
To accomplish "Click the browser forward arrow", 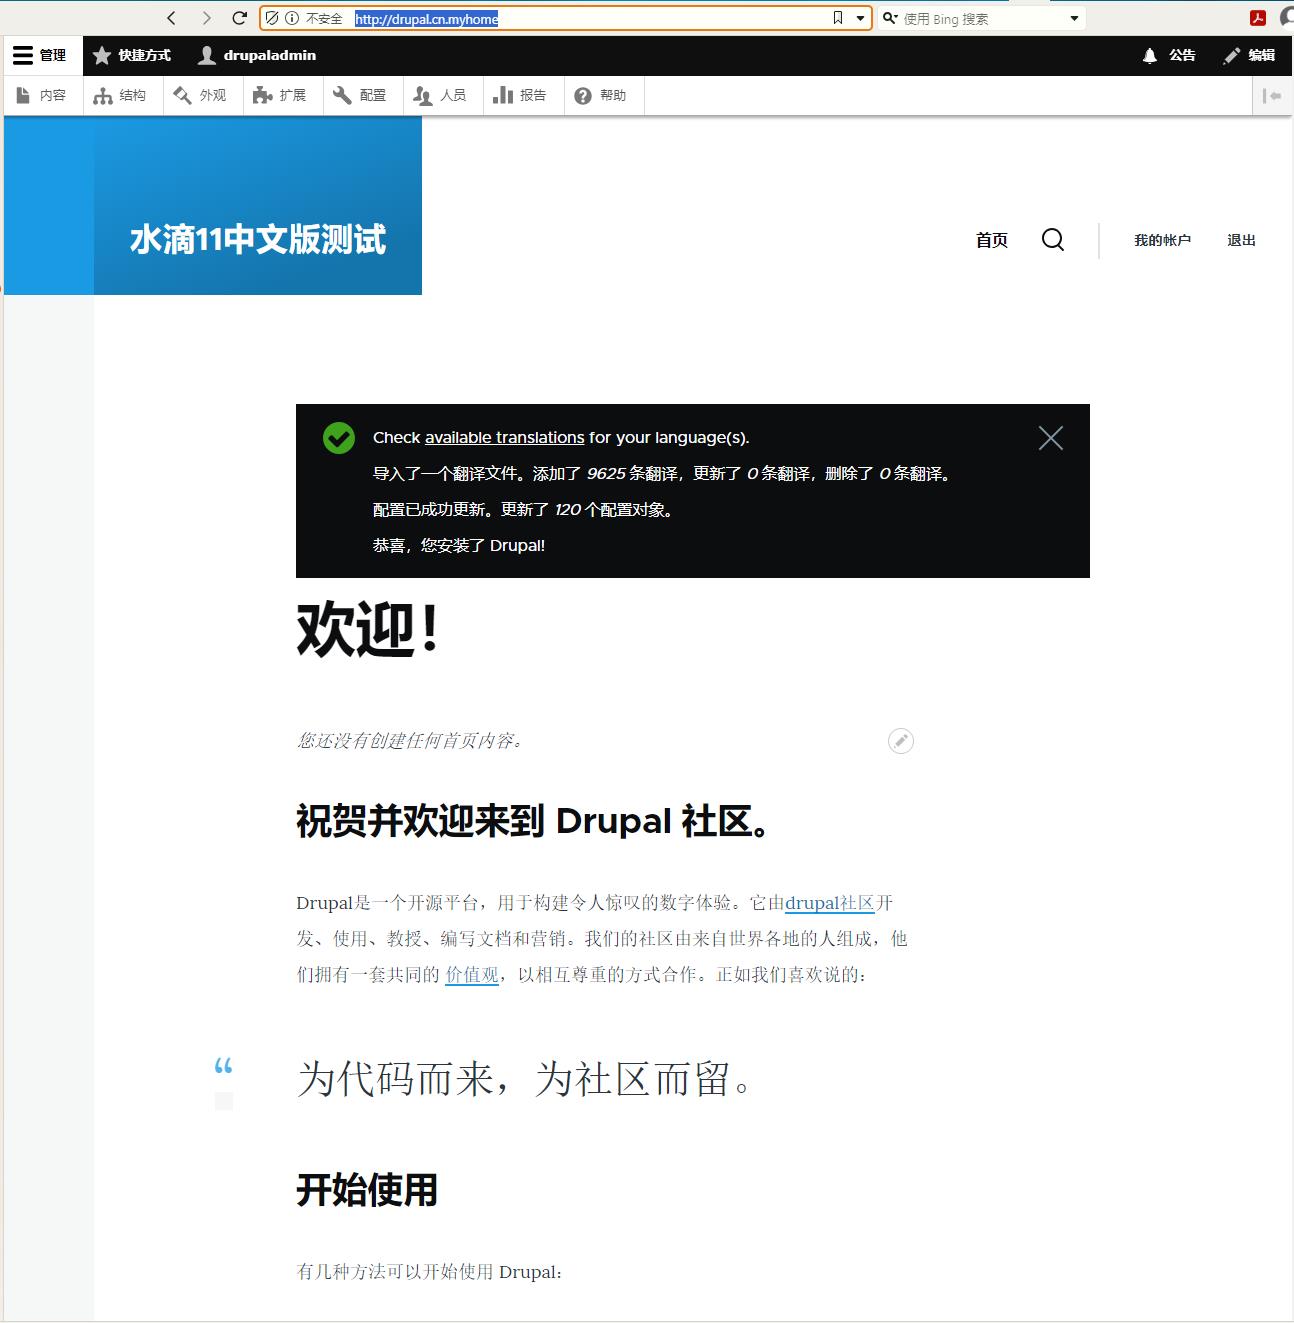I will (x=206, y=18).
